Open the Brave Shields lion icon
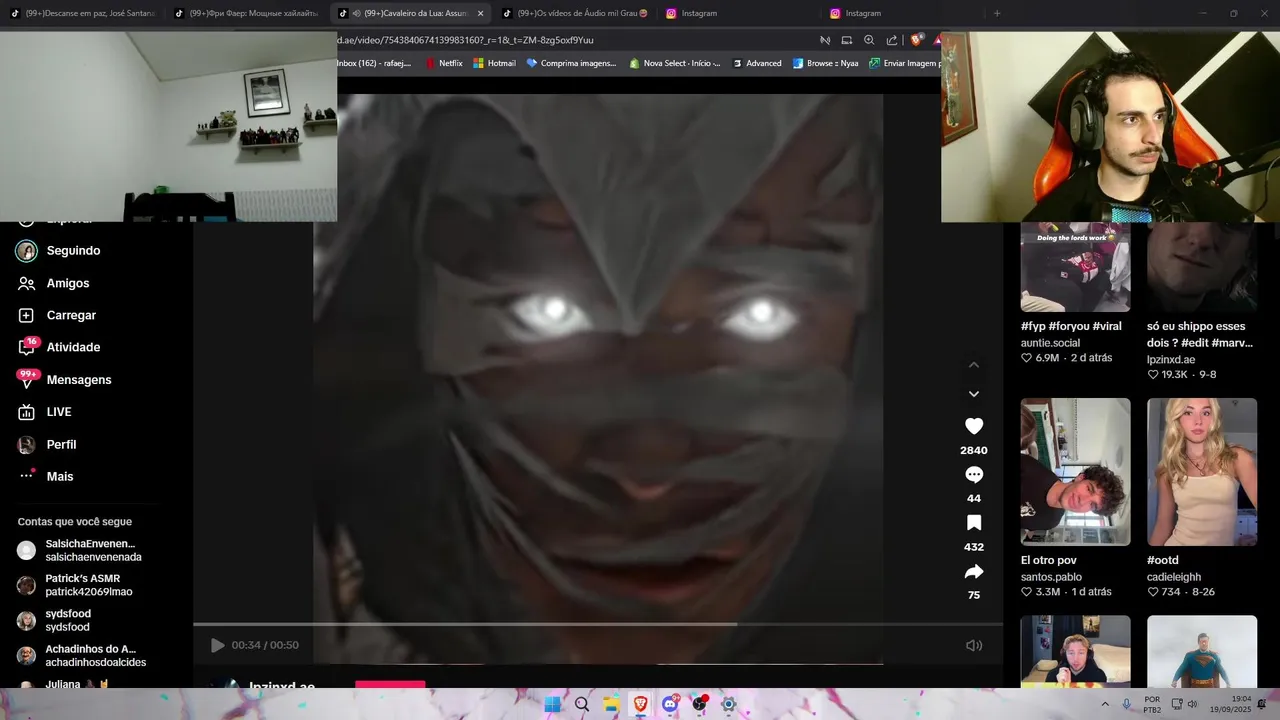The height and width of the screenshot is (720, 1280). click(916, 40)
